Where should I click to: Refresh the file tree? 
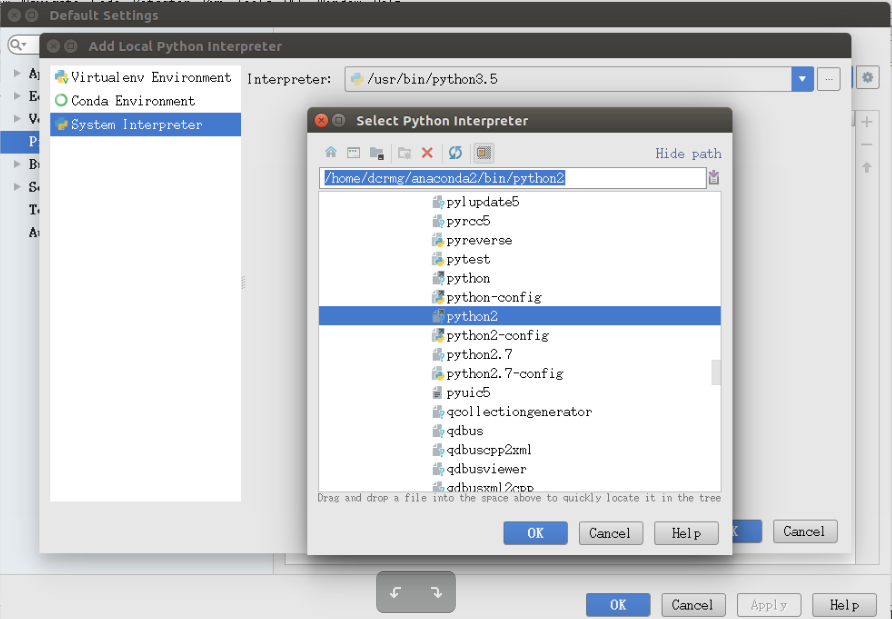[x=455, y=152]
